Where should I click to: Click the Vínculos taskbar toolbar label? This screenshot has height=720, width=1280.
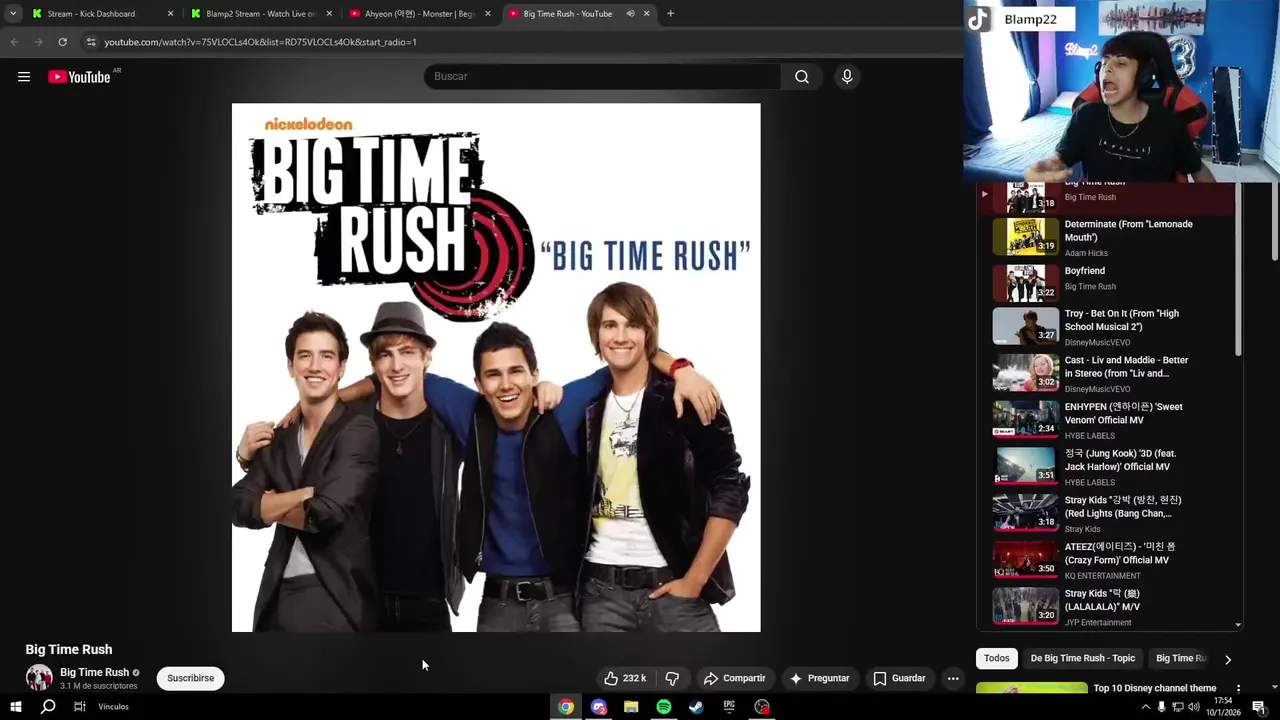pyautogui.click(x=114, y=707)
